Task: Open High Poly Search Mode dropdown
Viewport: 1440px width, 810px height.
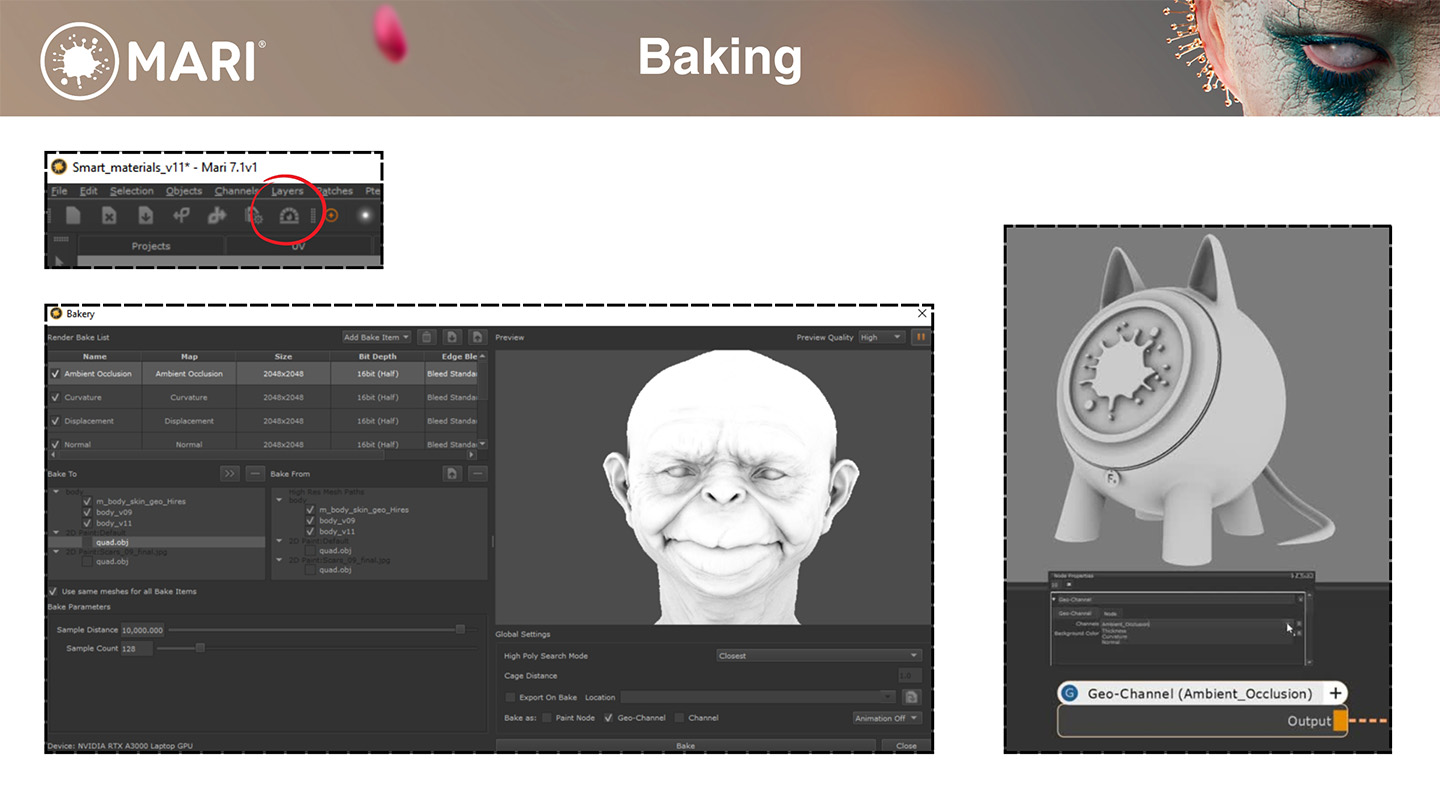Action: 818,656
